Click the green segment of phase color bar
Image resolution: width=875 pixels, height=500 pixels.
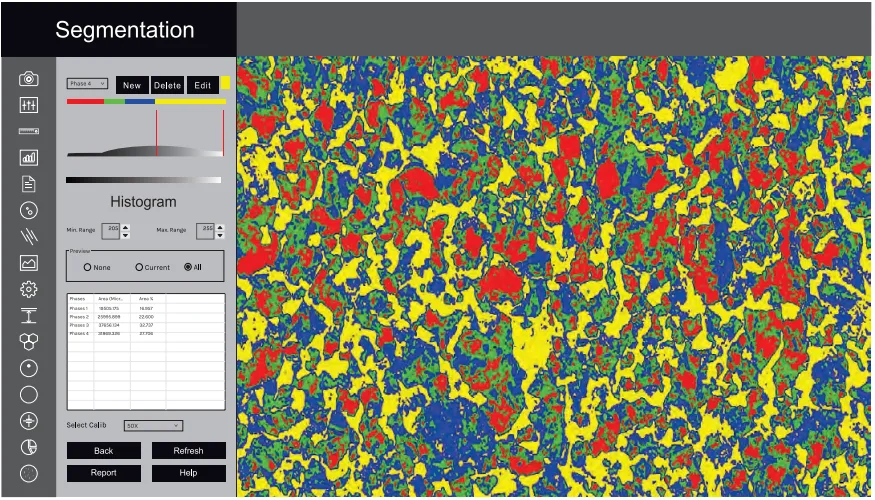click(x=114, y=102)
